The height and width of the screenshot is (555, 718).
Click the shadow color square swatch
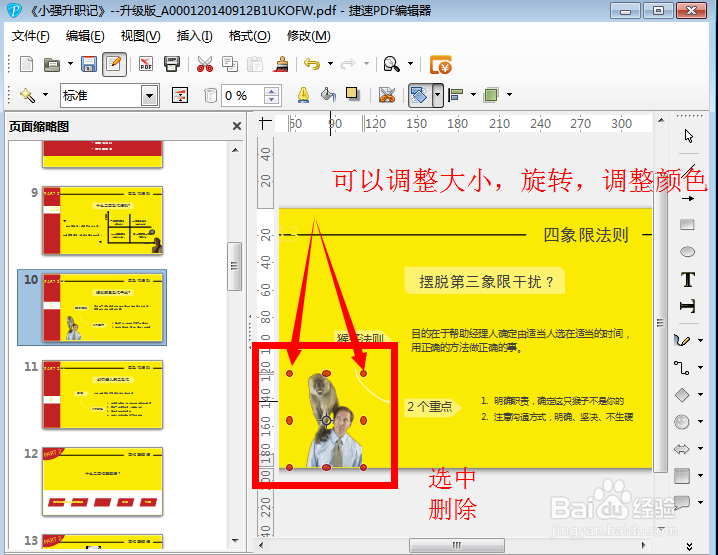click(x=352, y=94)
